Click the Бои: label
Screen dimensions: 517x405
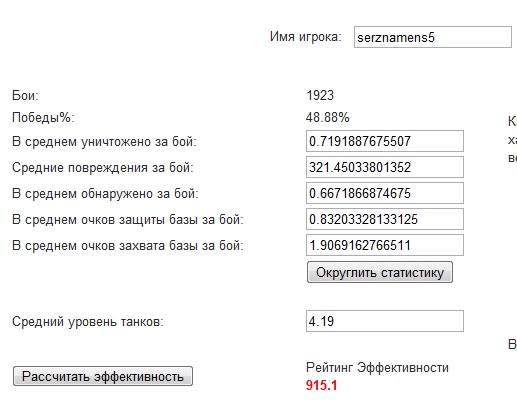[25, 96]
